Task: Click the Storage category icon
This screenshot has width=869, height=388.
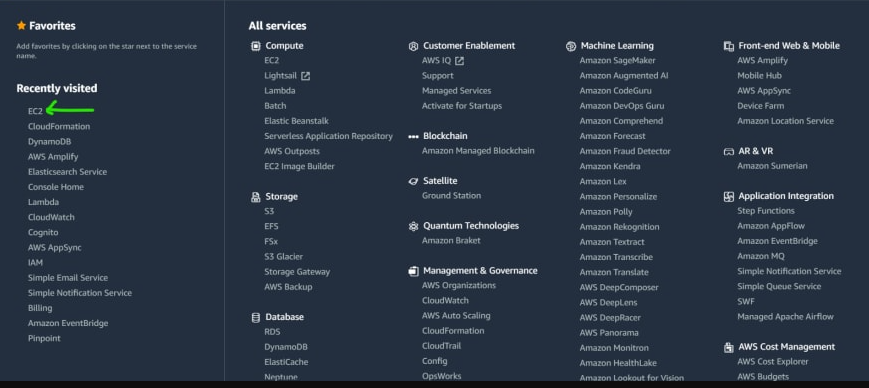Action: pyautogui.click(x=255, y=197)
